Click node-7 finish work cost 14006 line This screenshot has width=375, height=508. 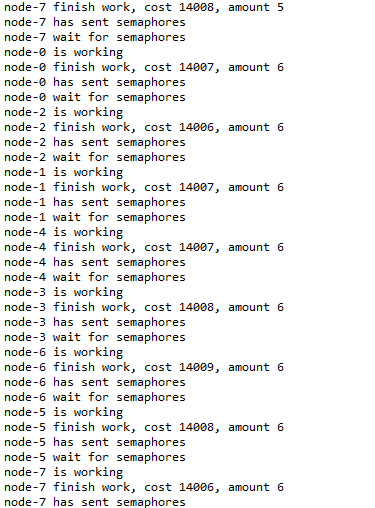144,487
